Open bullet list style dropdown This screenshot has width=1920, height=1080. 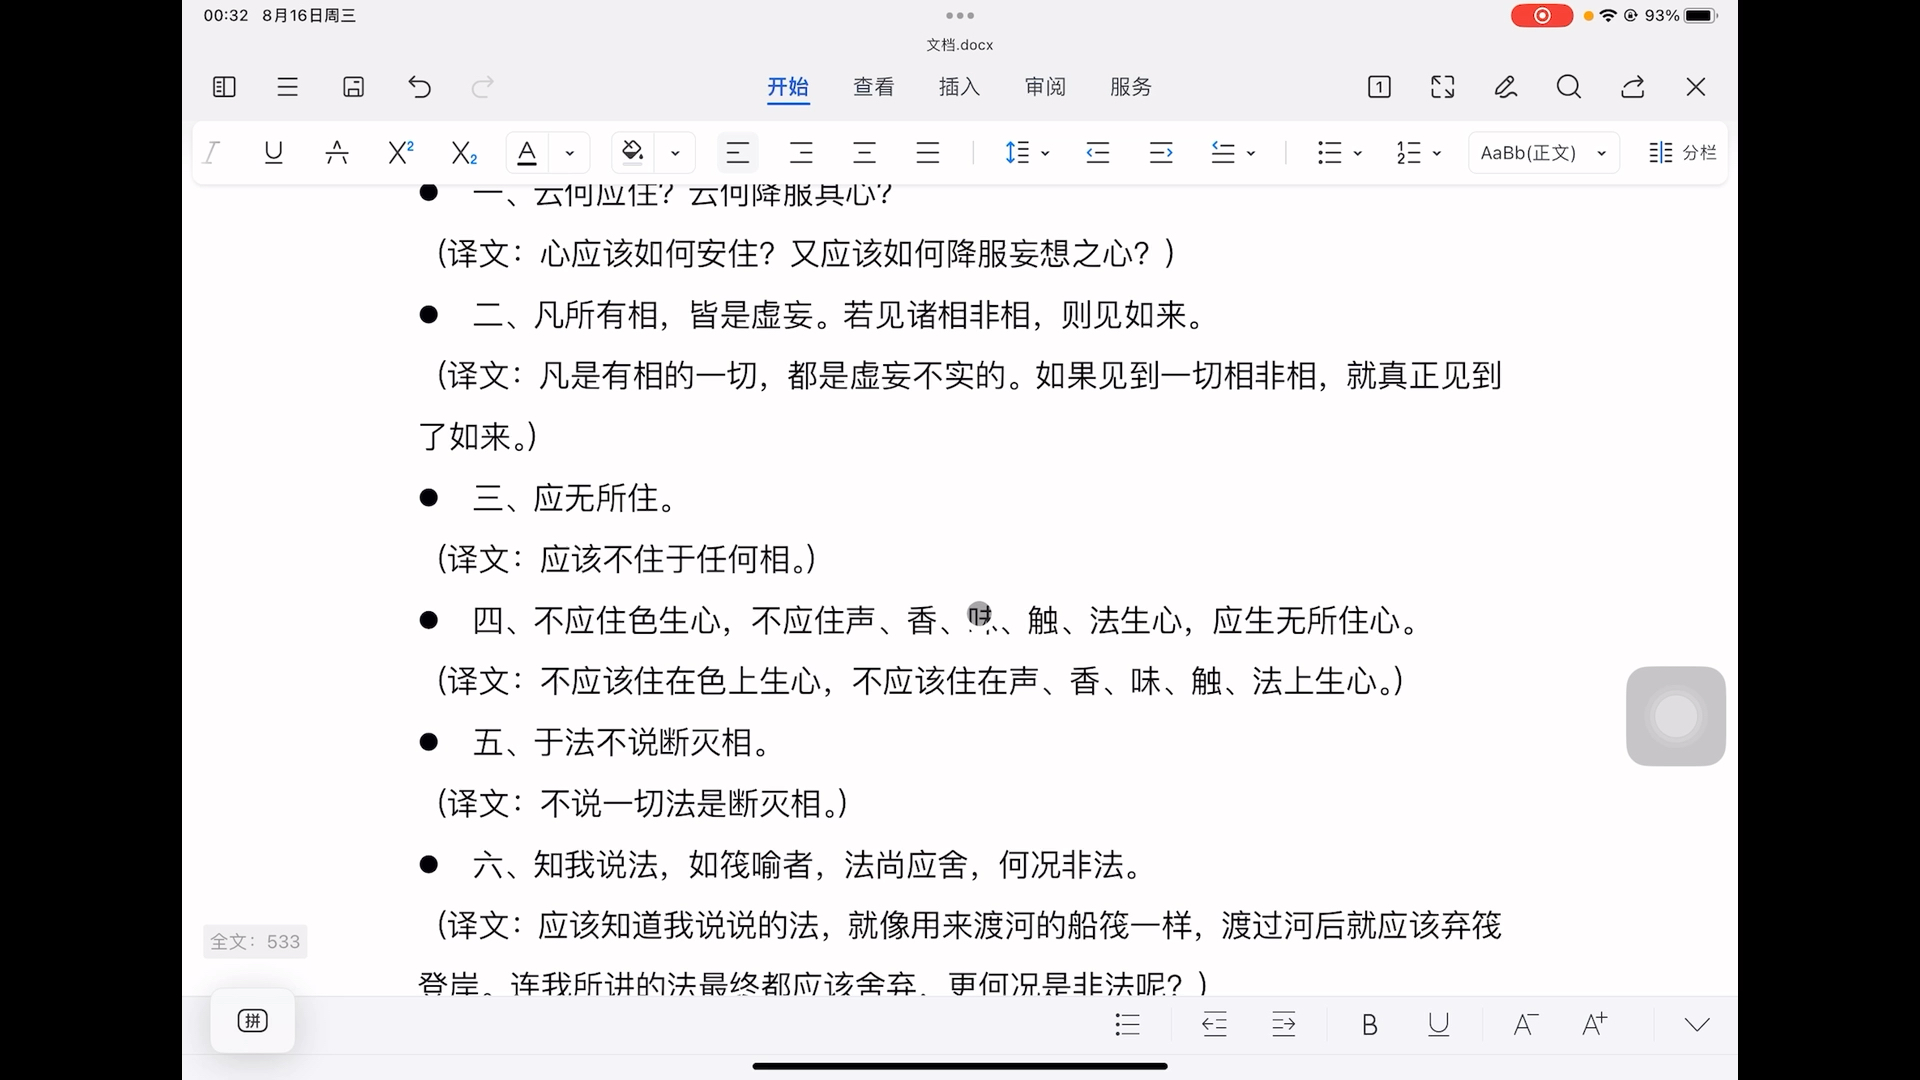[x=1340, y=152]
